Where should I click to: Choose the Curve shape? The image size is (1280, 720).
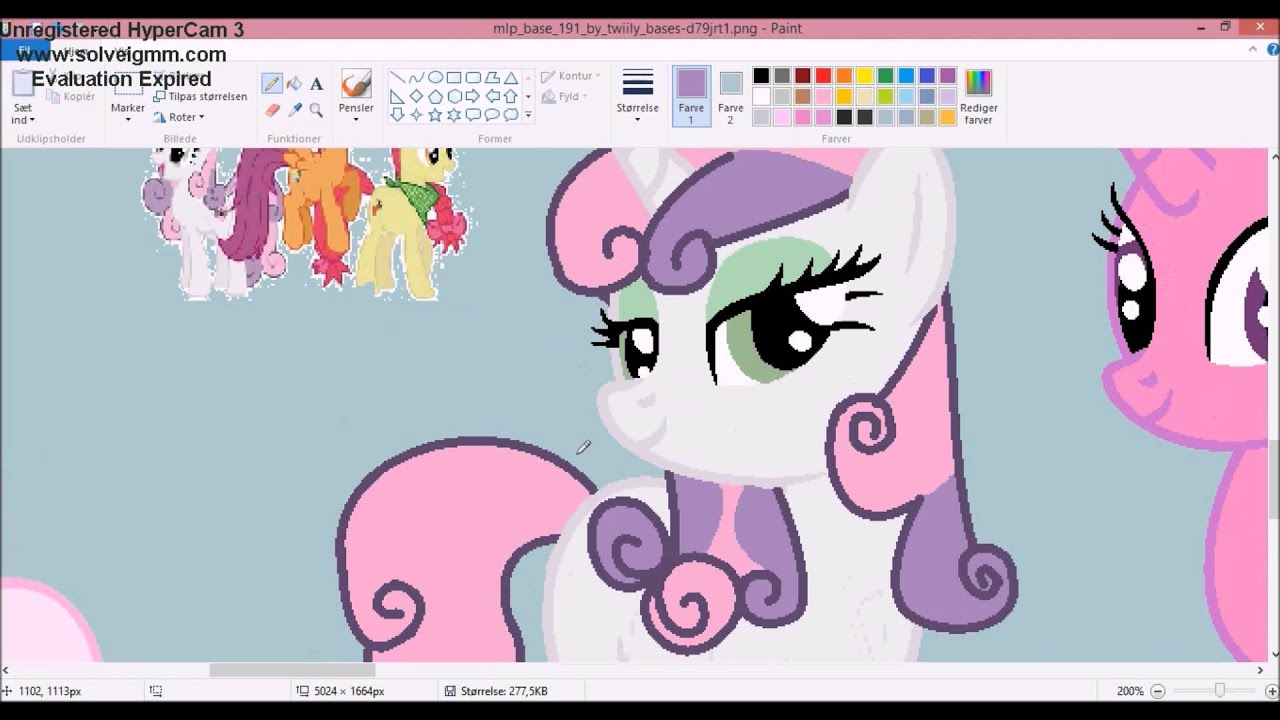(416, 78)
